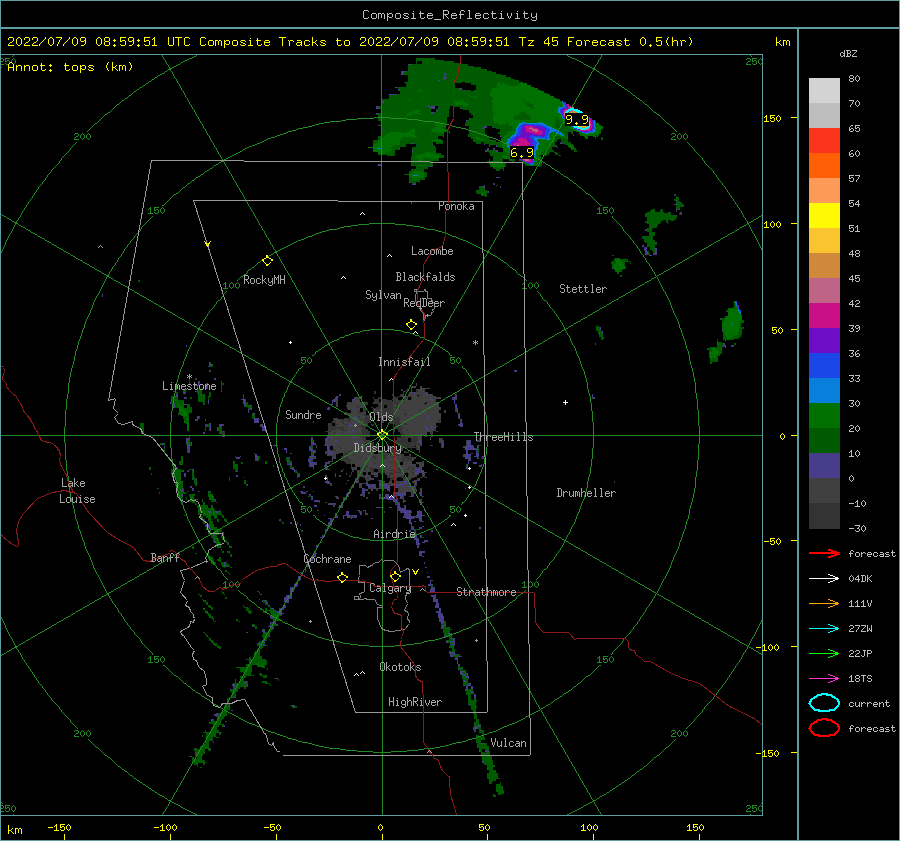Click the yellow diamond marker beside RockyMH

(x=267, y=261)
